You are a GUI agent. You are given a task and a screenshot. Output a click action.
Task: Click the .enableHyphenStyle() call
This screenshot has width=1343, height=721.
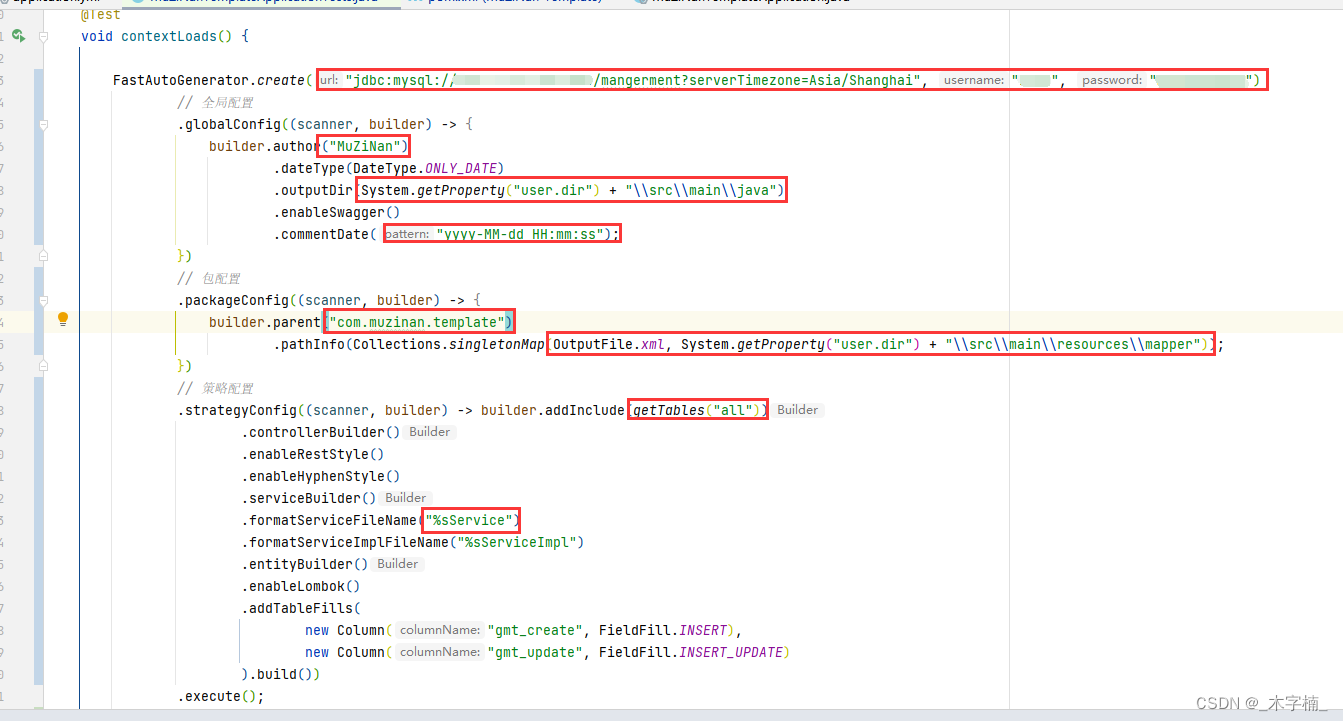[321, 476]
